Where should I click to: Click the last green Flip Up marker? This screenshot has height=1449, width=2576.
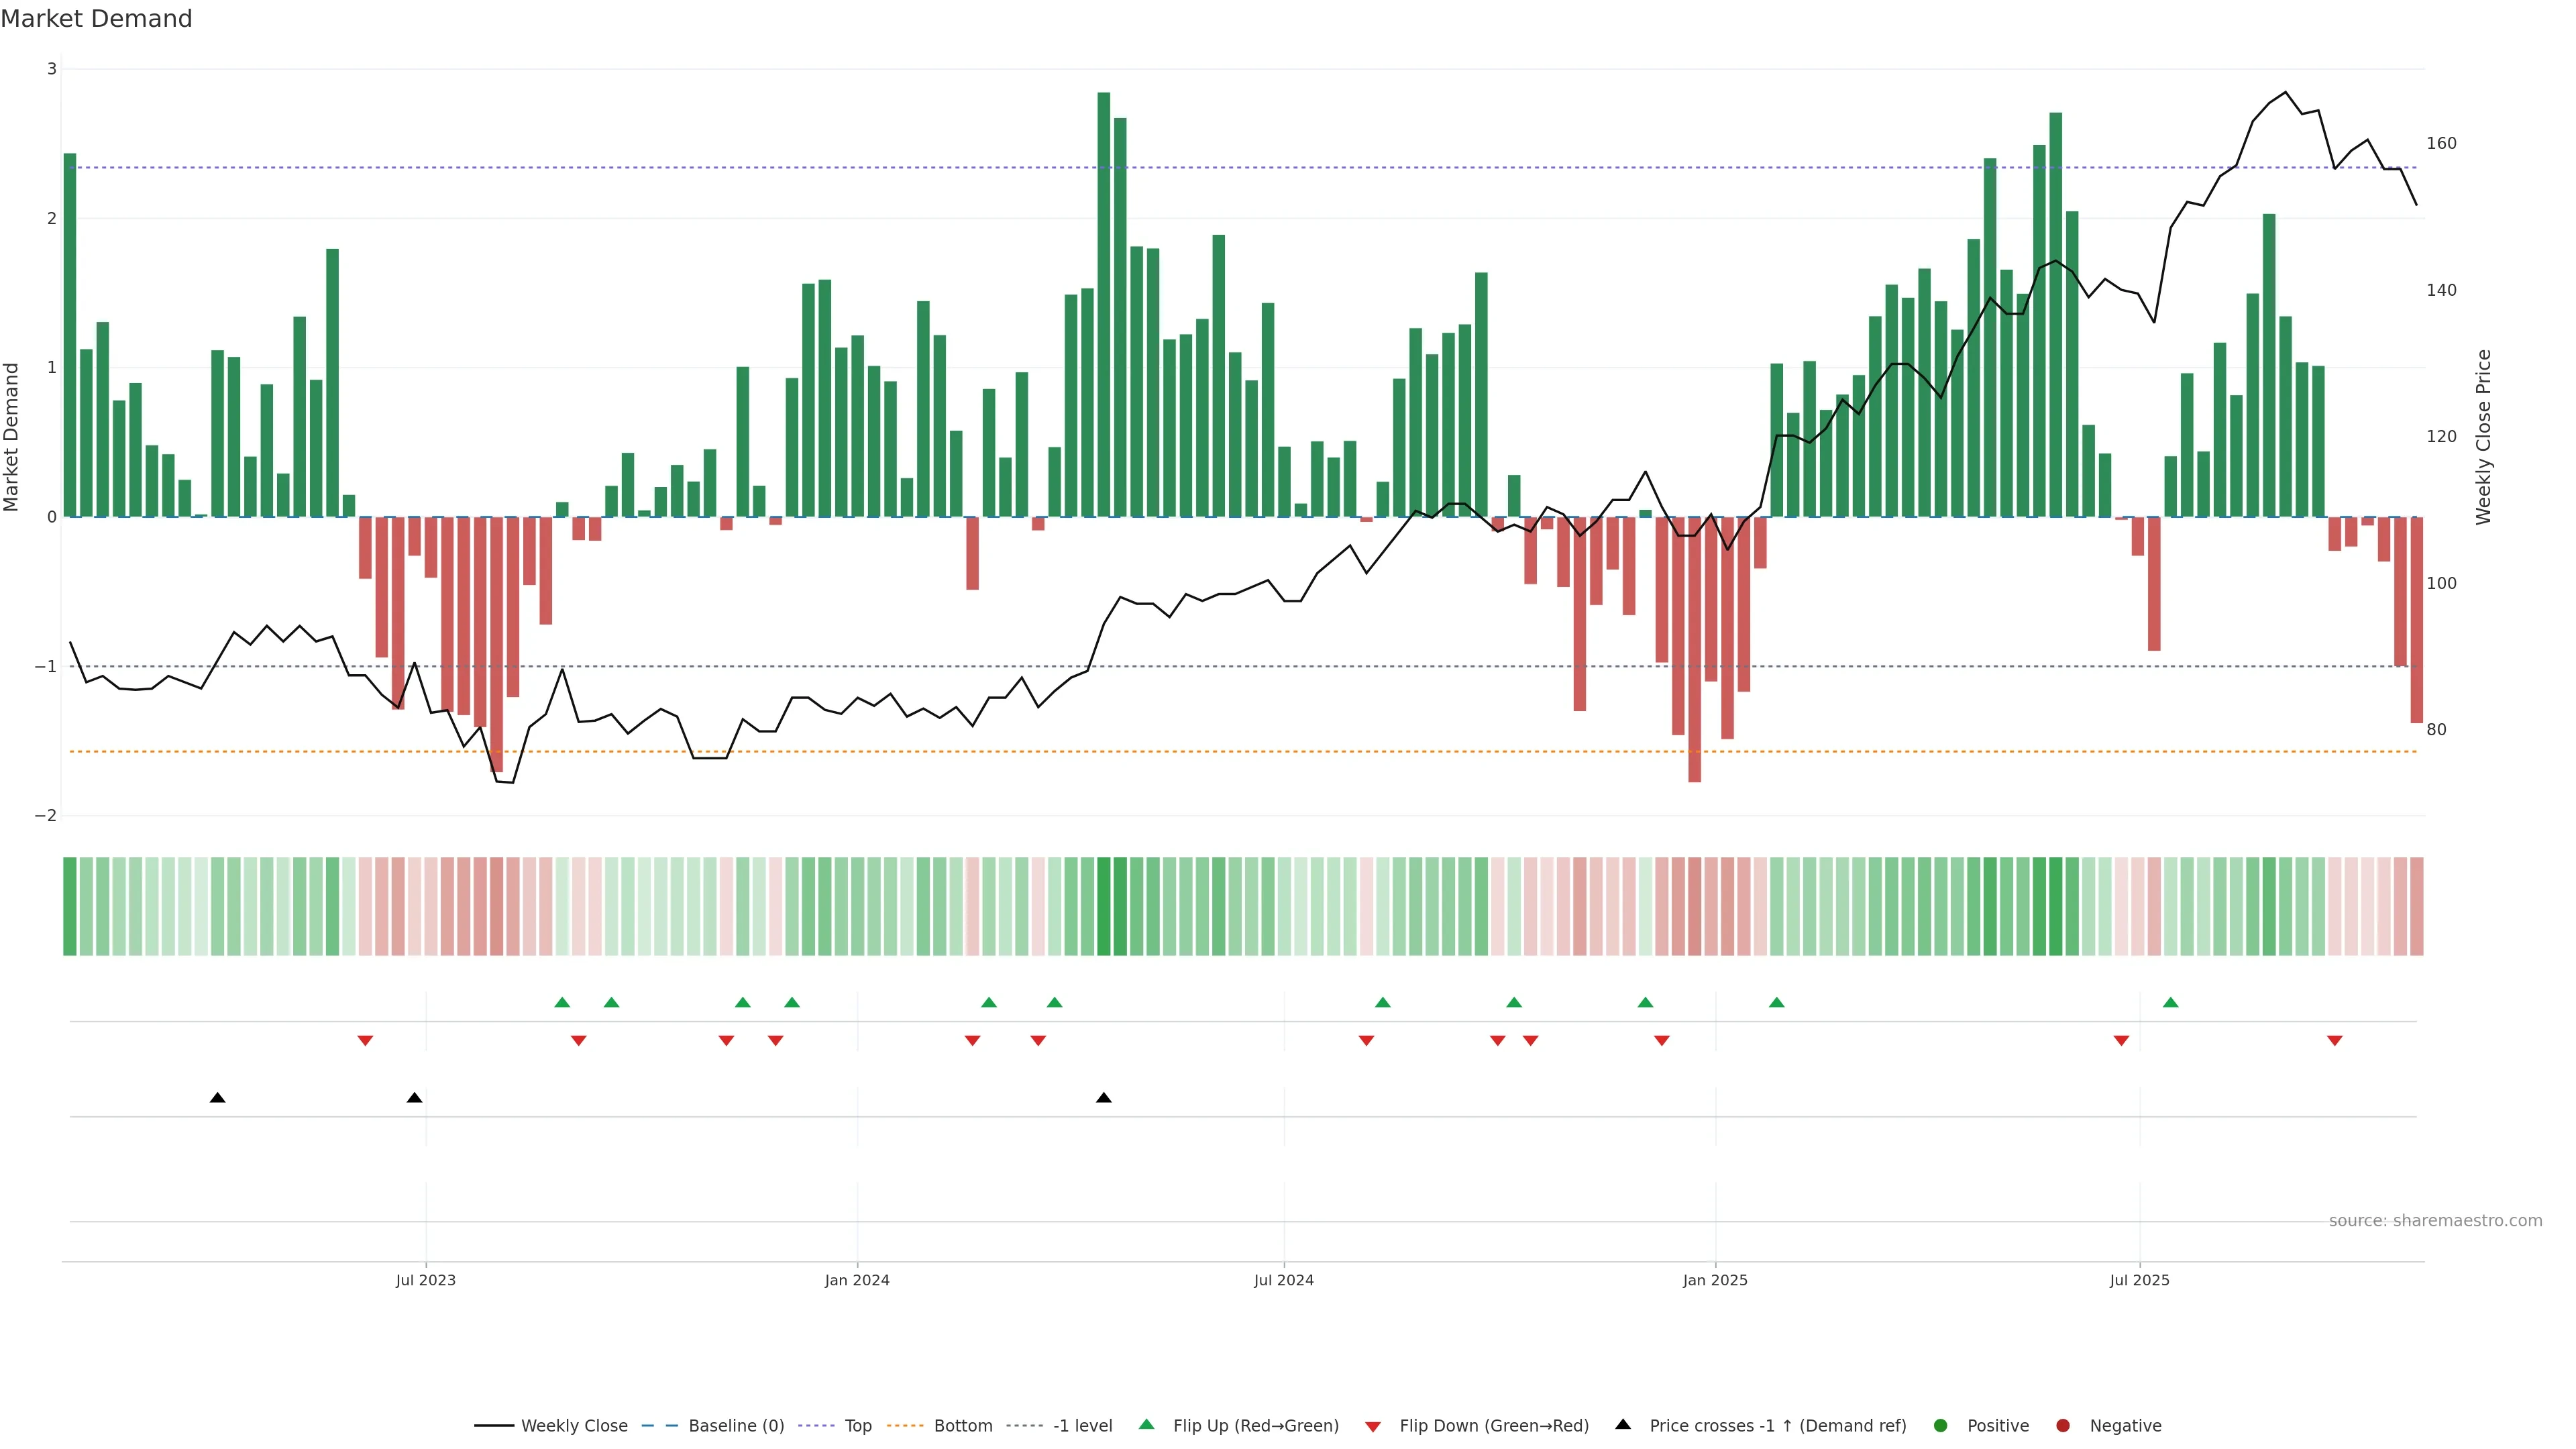pos(2170,1003)
